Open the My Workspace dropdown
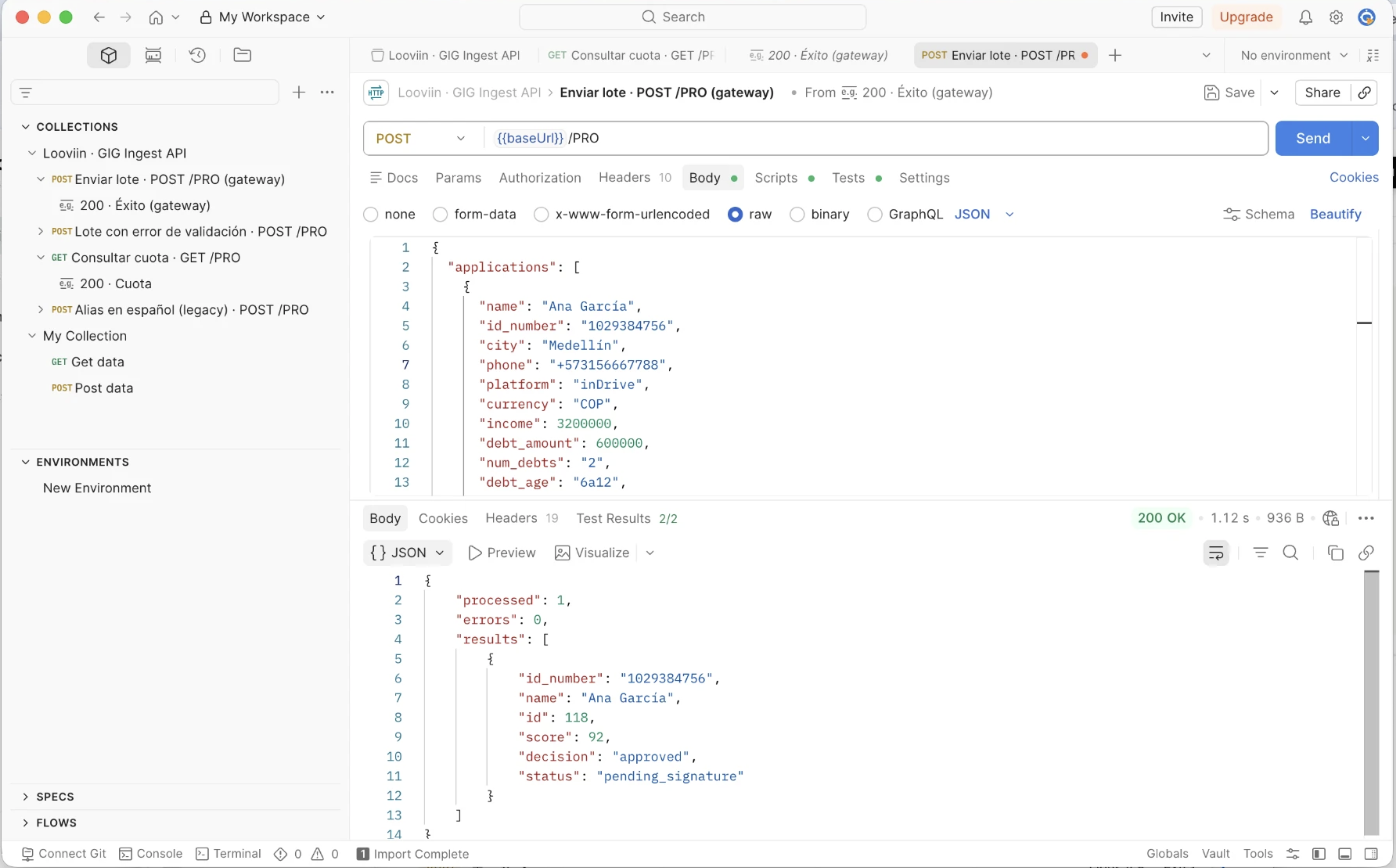The height and width of the screenshot is (868, 1396). pyautogui.click(x=262, y=17)
